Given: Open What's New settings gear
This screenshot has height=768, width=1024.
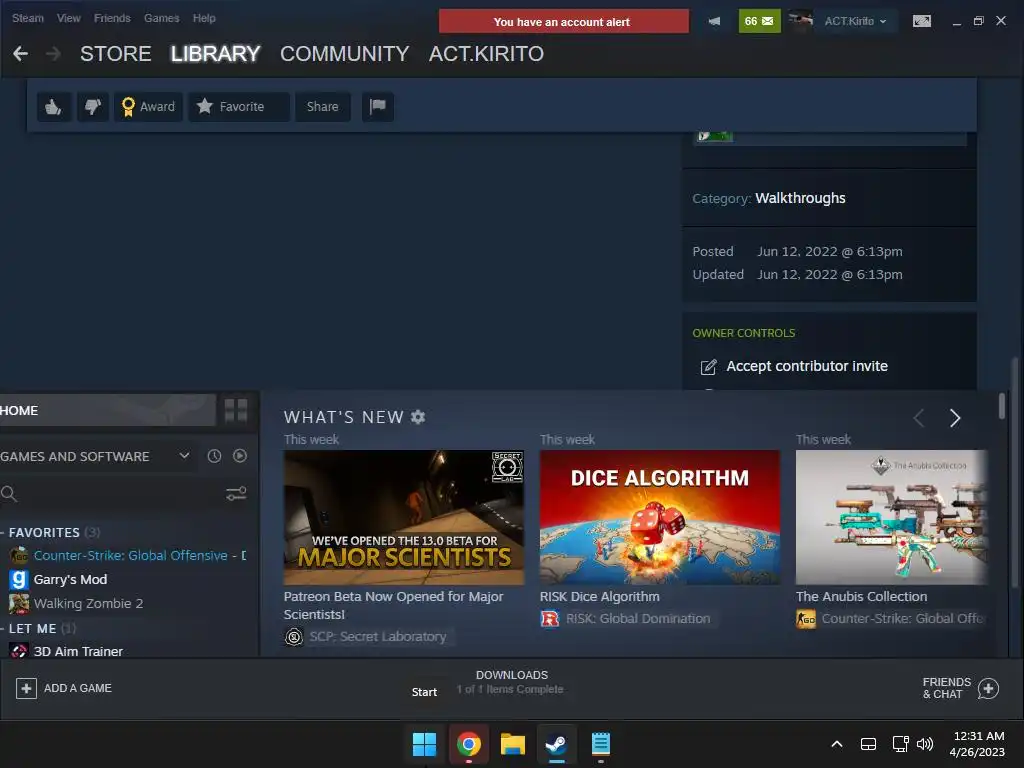Looking at the screenshot, I should [x=418, y=417].
